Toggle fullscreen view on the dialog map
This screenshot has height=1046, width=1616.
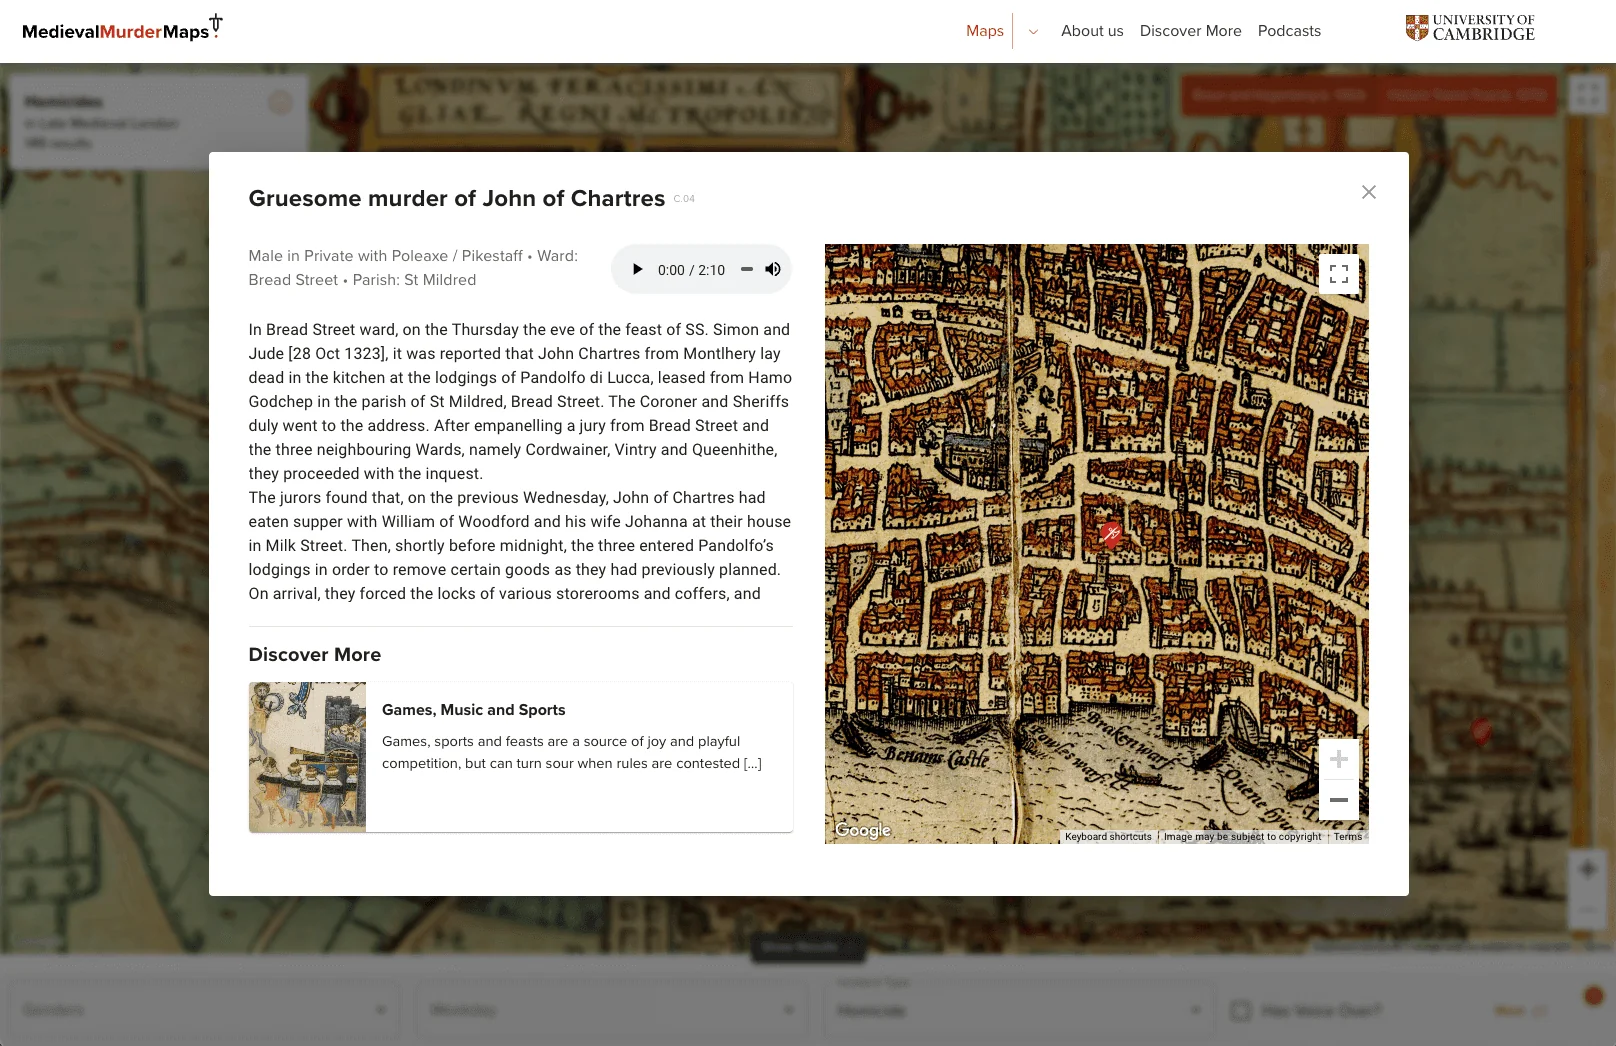click(1339, 274)
